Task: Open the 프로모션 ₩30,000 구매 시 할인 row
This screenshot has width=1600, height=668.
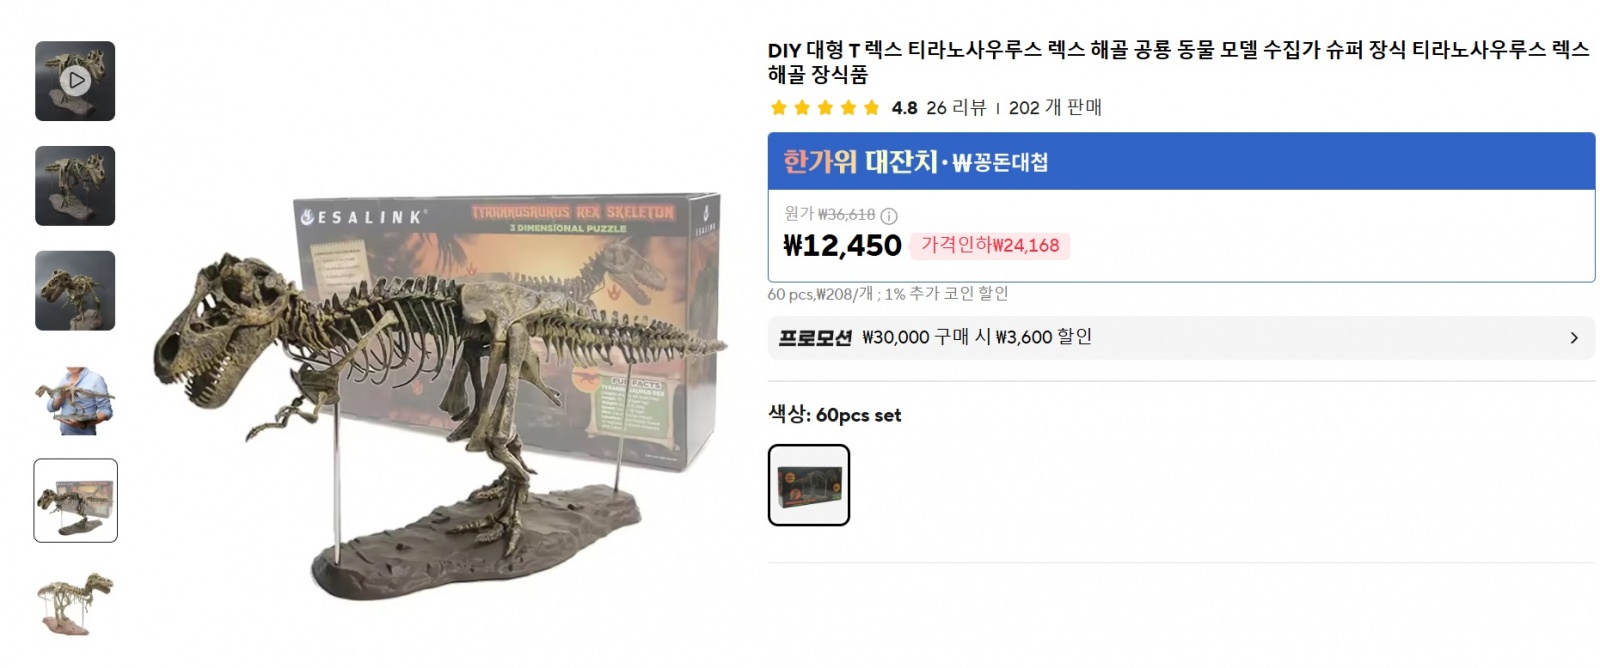Action: click(x=1181, y=338)
